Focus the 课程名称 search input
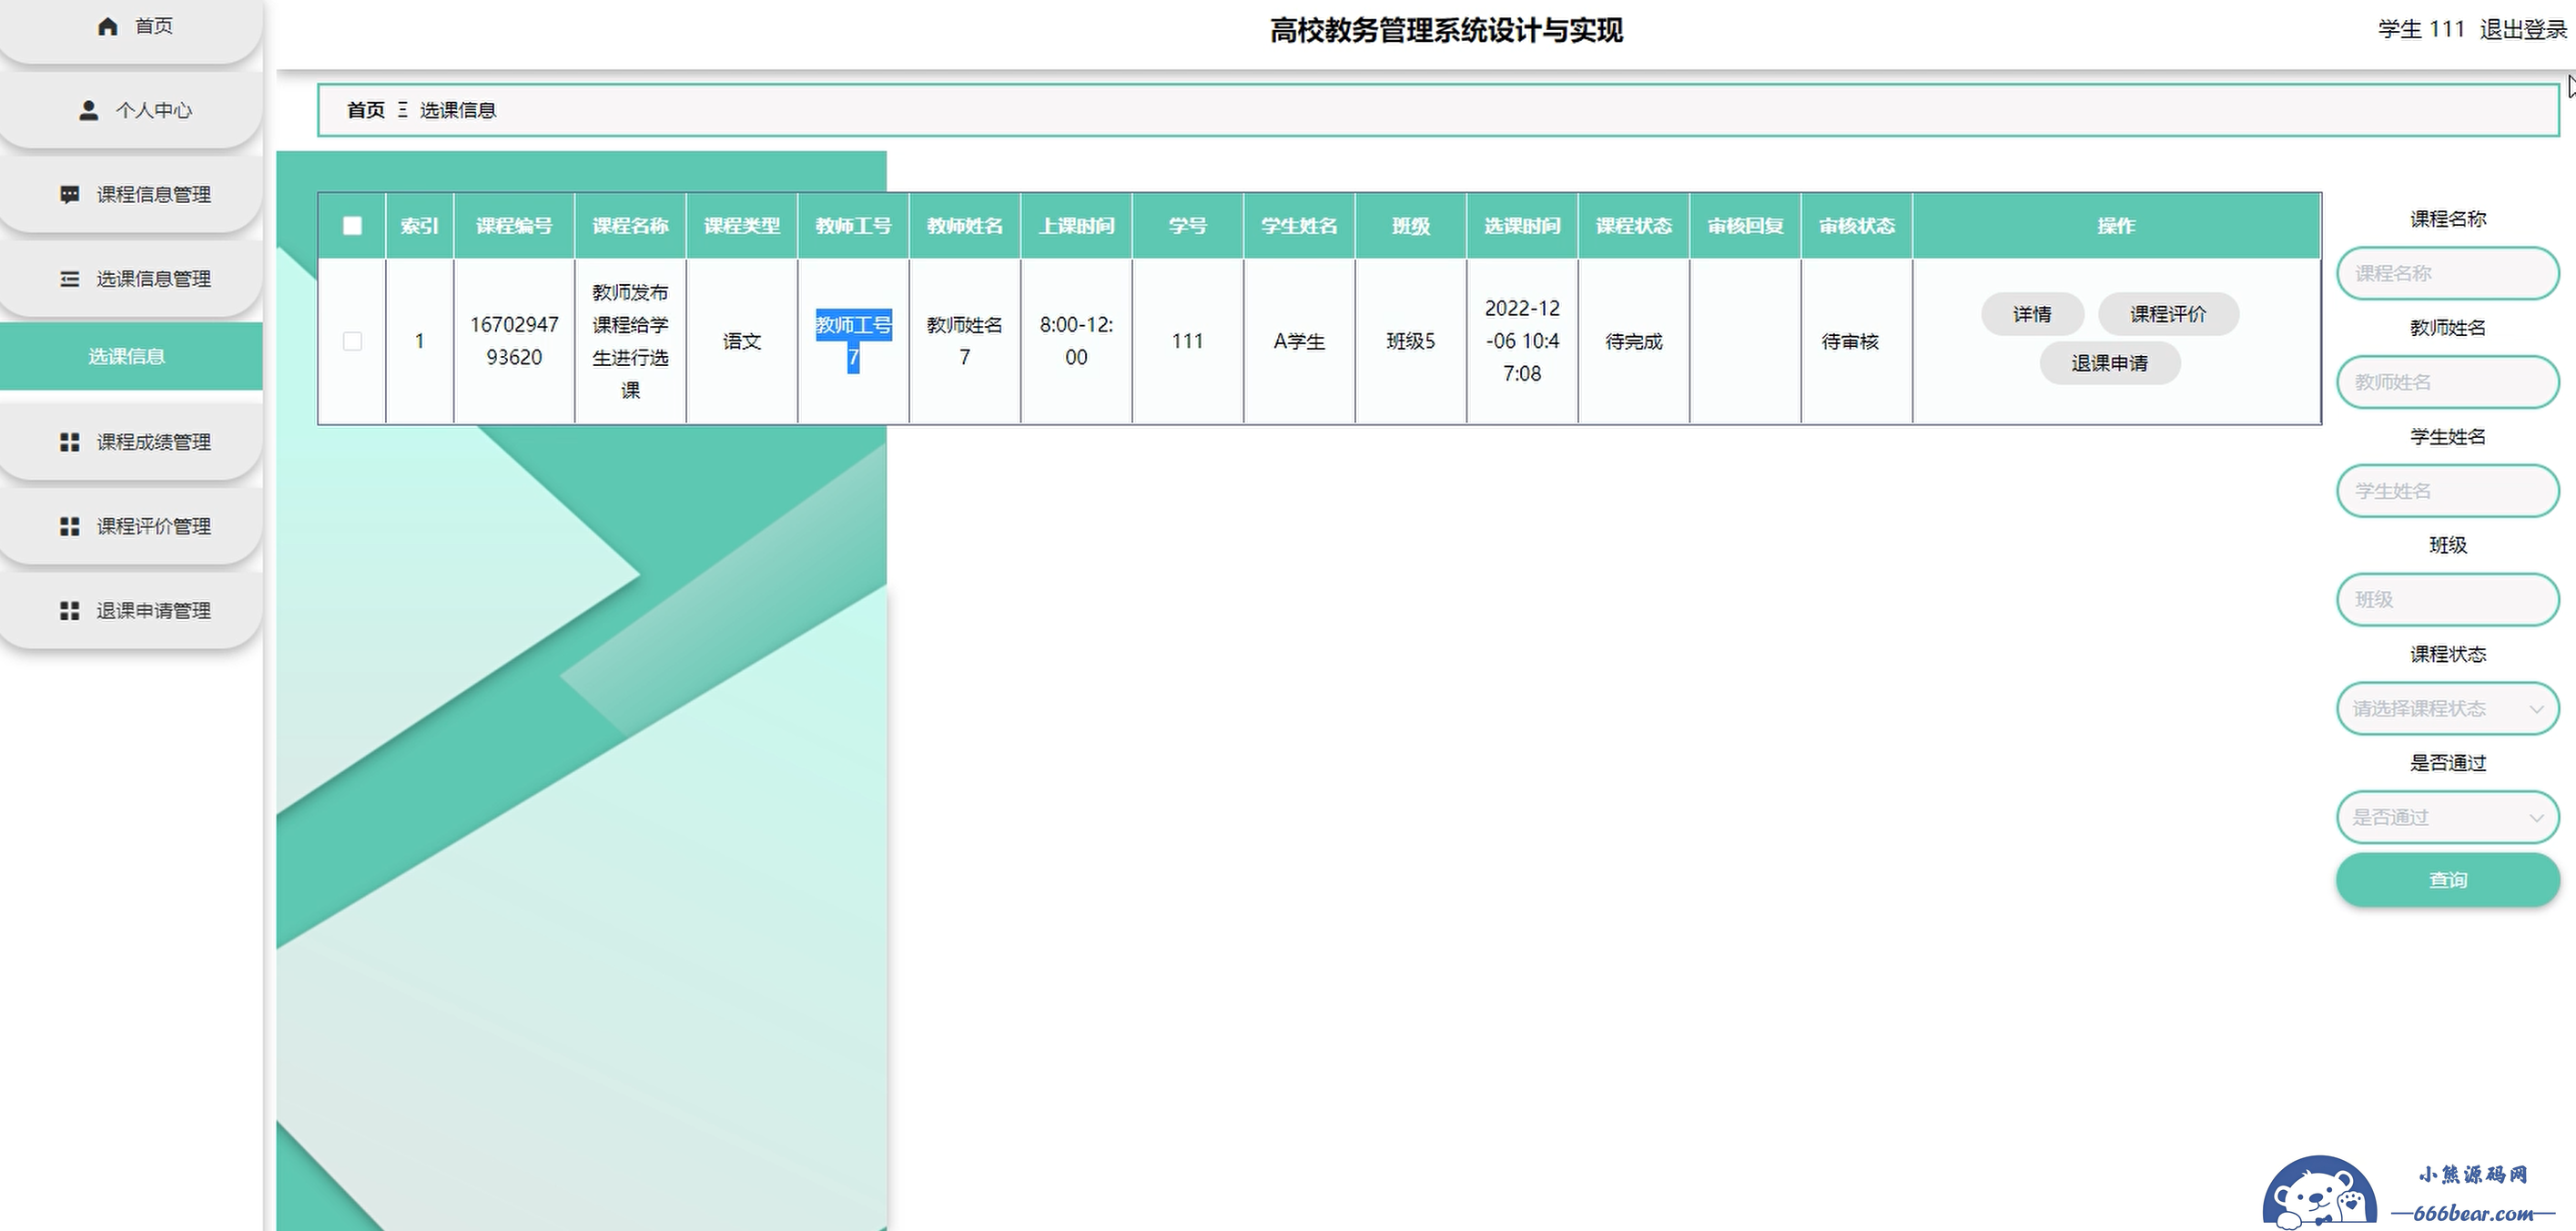2576x1231 pixels. click(2447, 273)
